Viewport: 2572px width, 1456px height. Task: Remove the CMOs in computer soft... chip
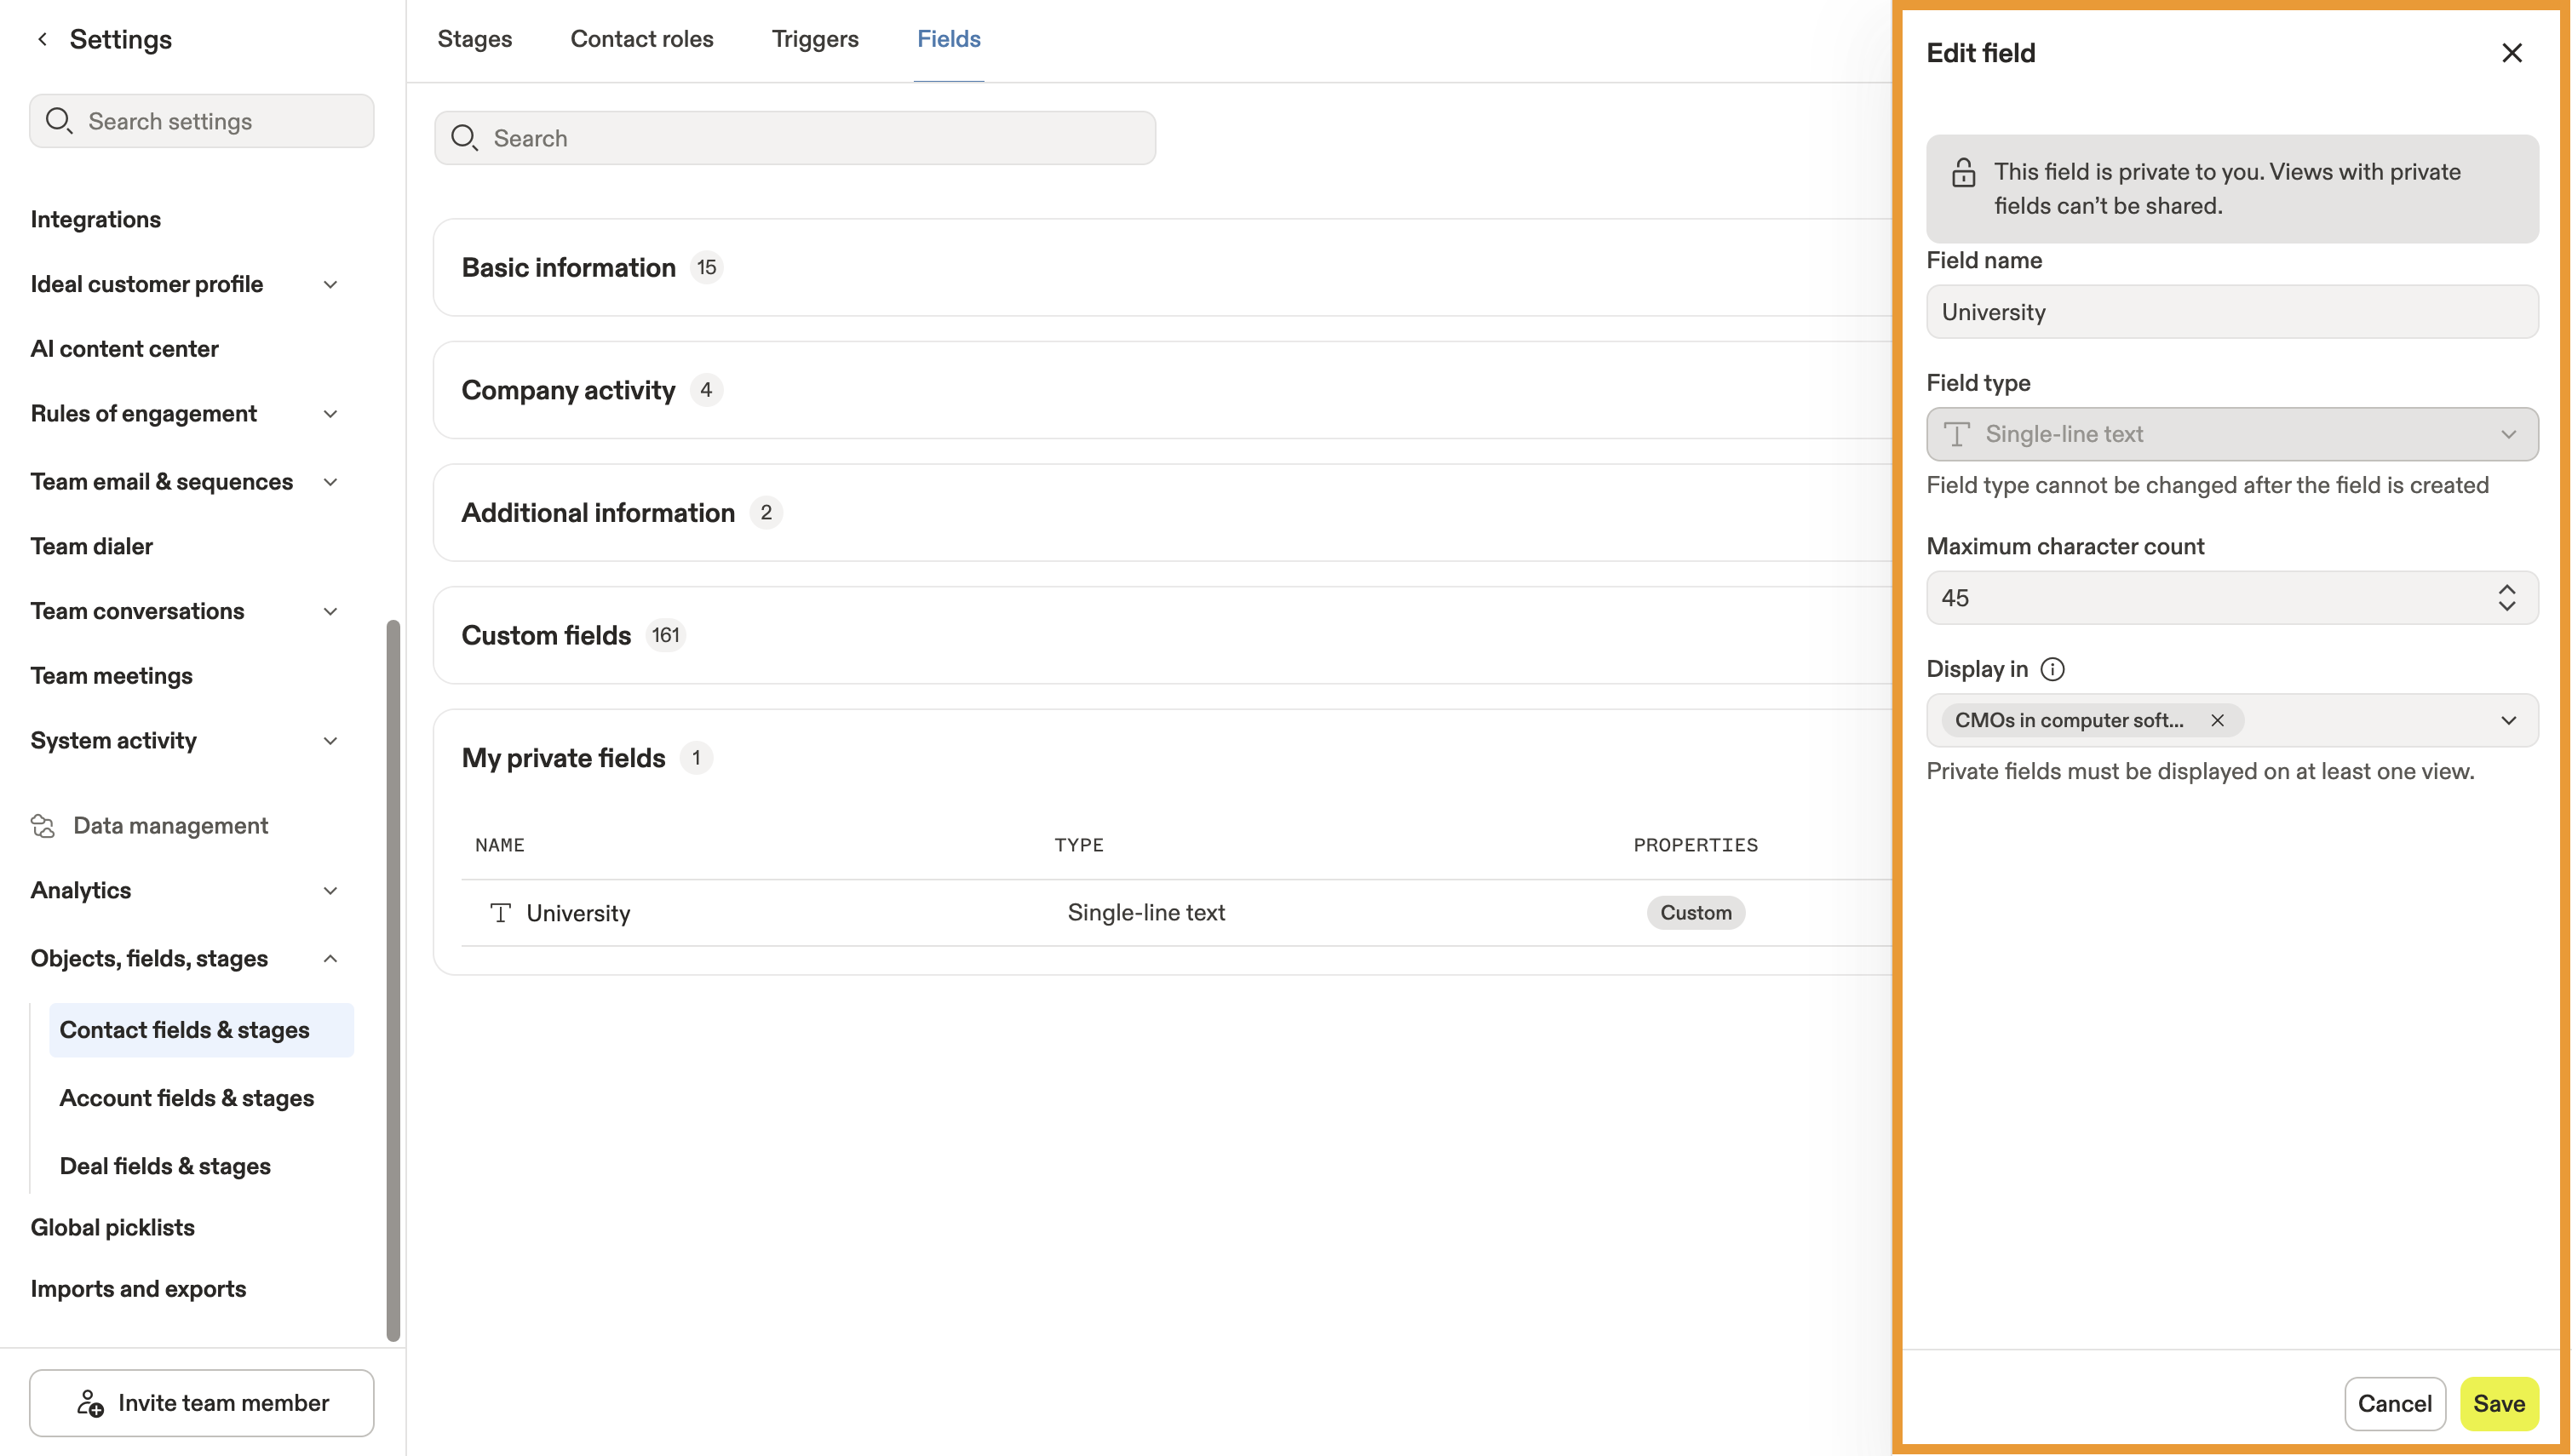click(x=2217, y=720)
